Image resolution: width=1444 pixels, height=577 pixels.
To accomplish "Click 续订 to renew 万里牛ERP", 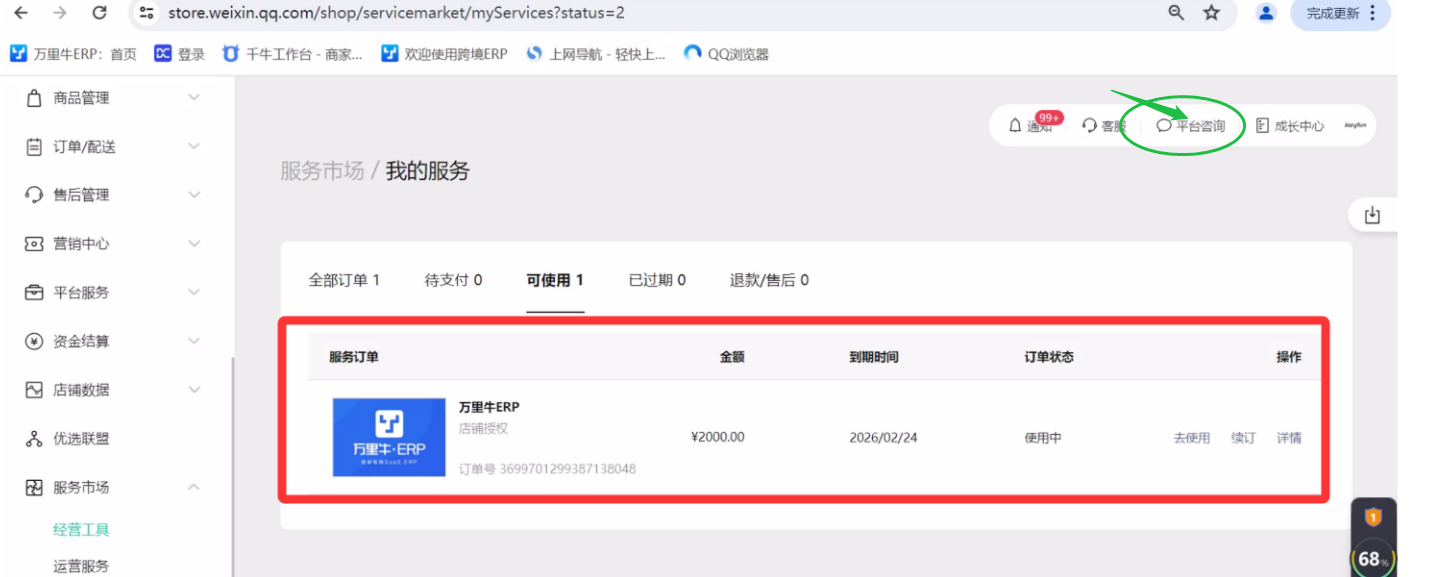I will pos(1243,438).
